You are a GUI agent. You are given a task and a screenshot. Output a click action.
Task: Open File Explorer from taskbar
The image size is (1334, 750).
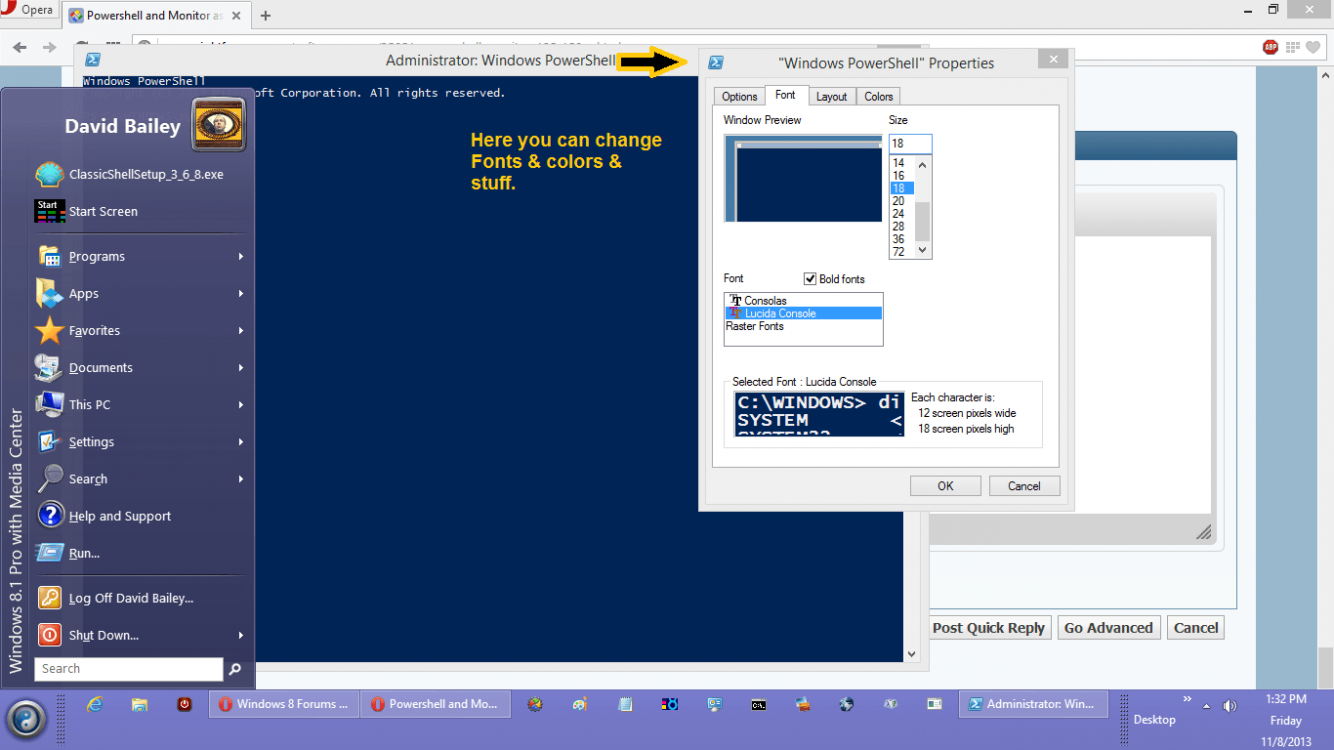click(140, 704)
